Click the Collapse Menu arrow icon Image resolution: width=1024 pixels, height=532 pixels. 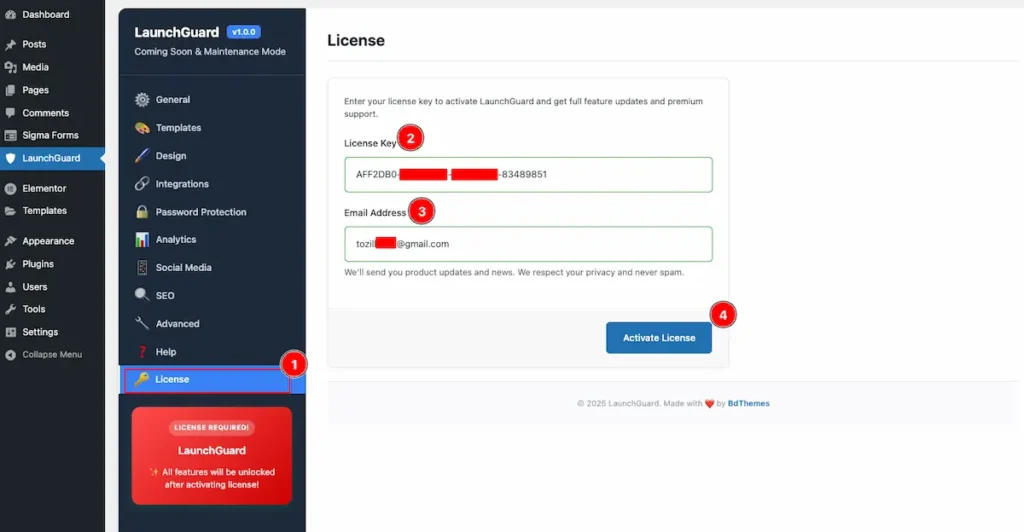(x=10, y=354)
